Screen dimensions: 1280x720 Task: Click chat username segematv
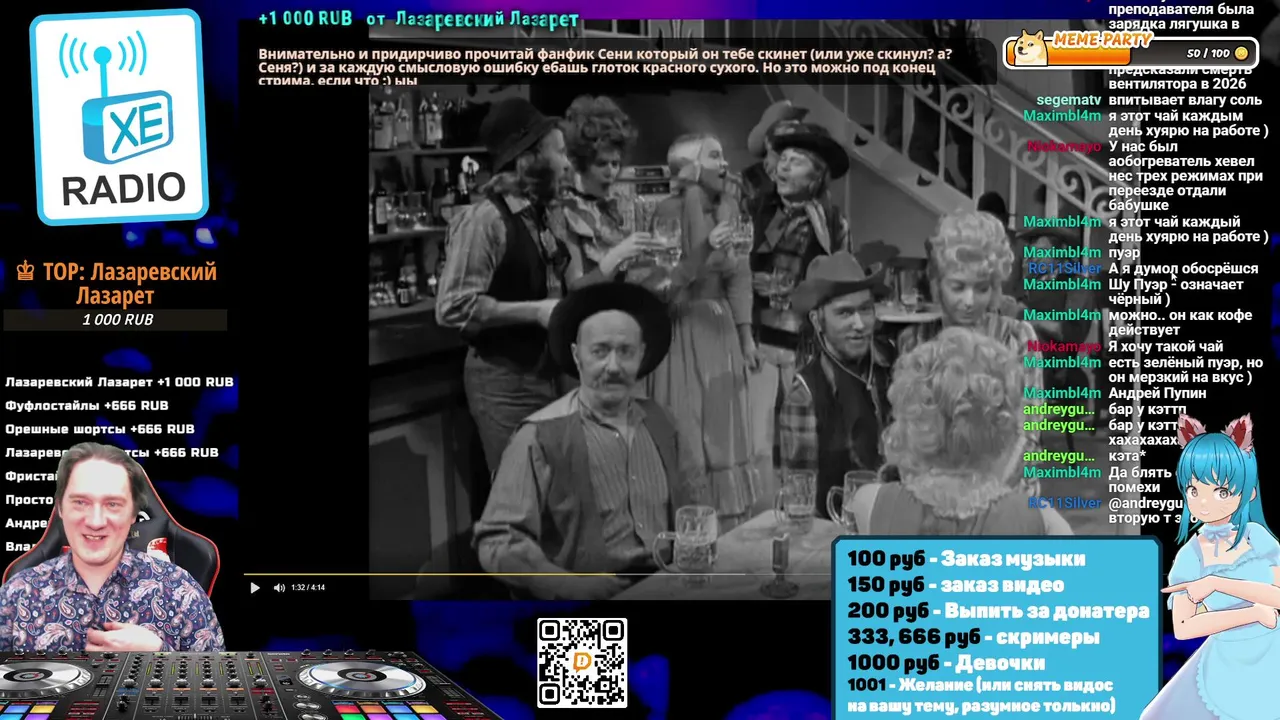click(1068, 100)
